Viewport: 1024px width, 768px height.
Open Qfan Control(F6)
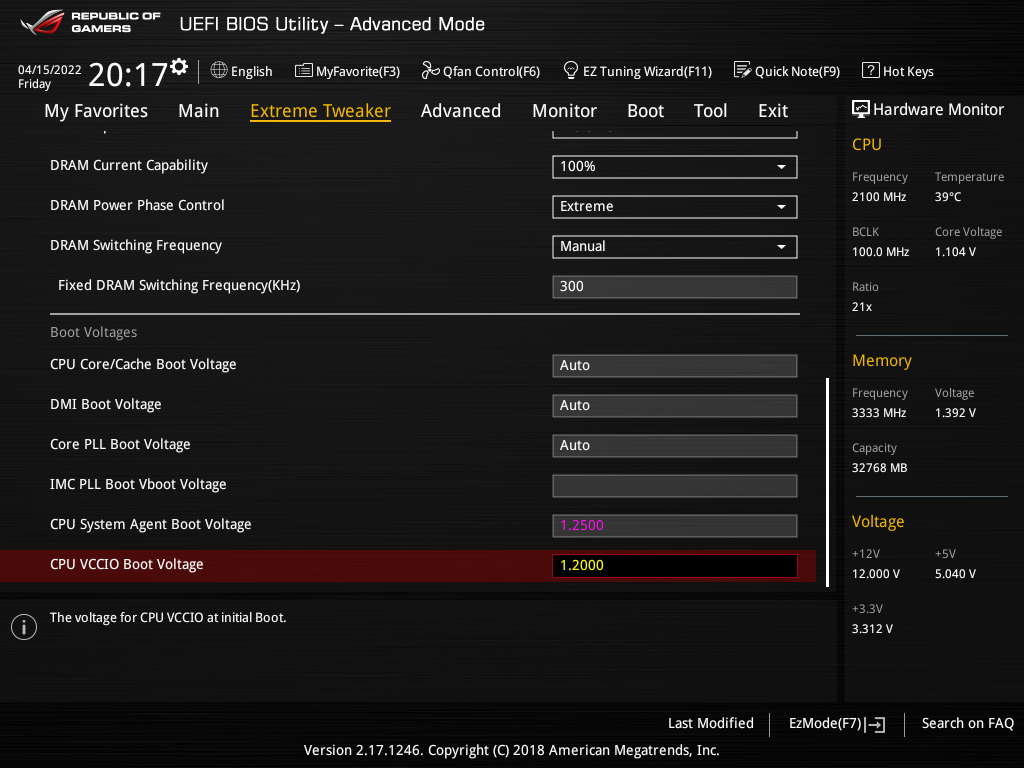(481, 71)
